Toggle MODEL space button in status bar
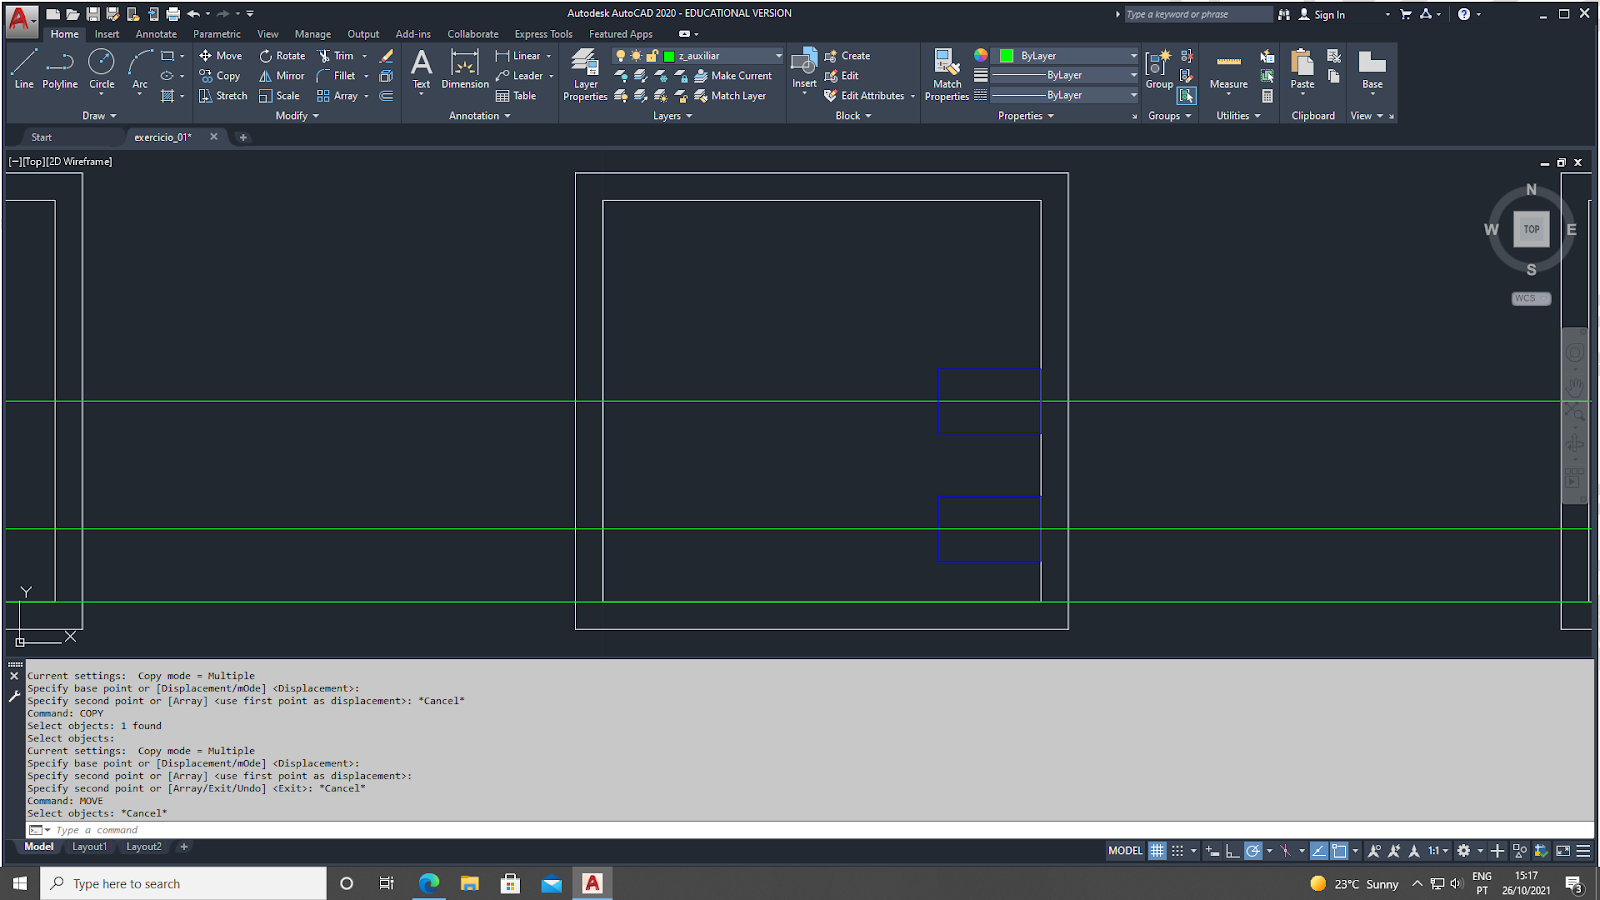 [x=1125, y=851]
